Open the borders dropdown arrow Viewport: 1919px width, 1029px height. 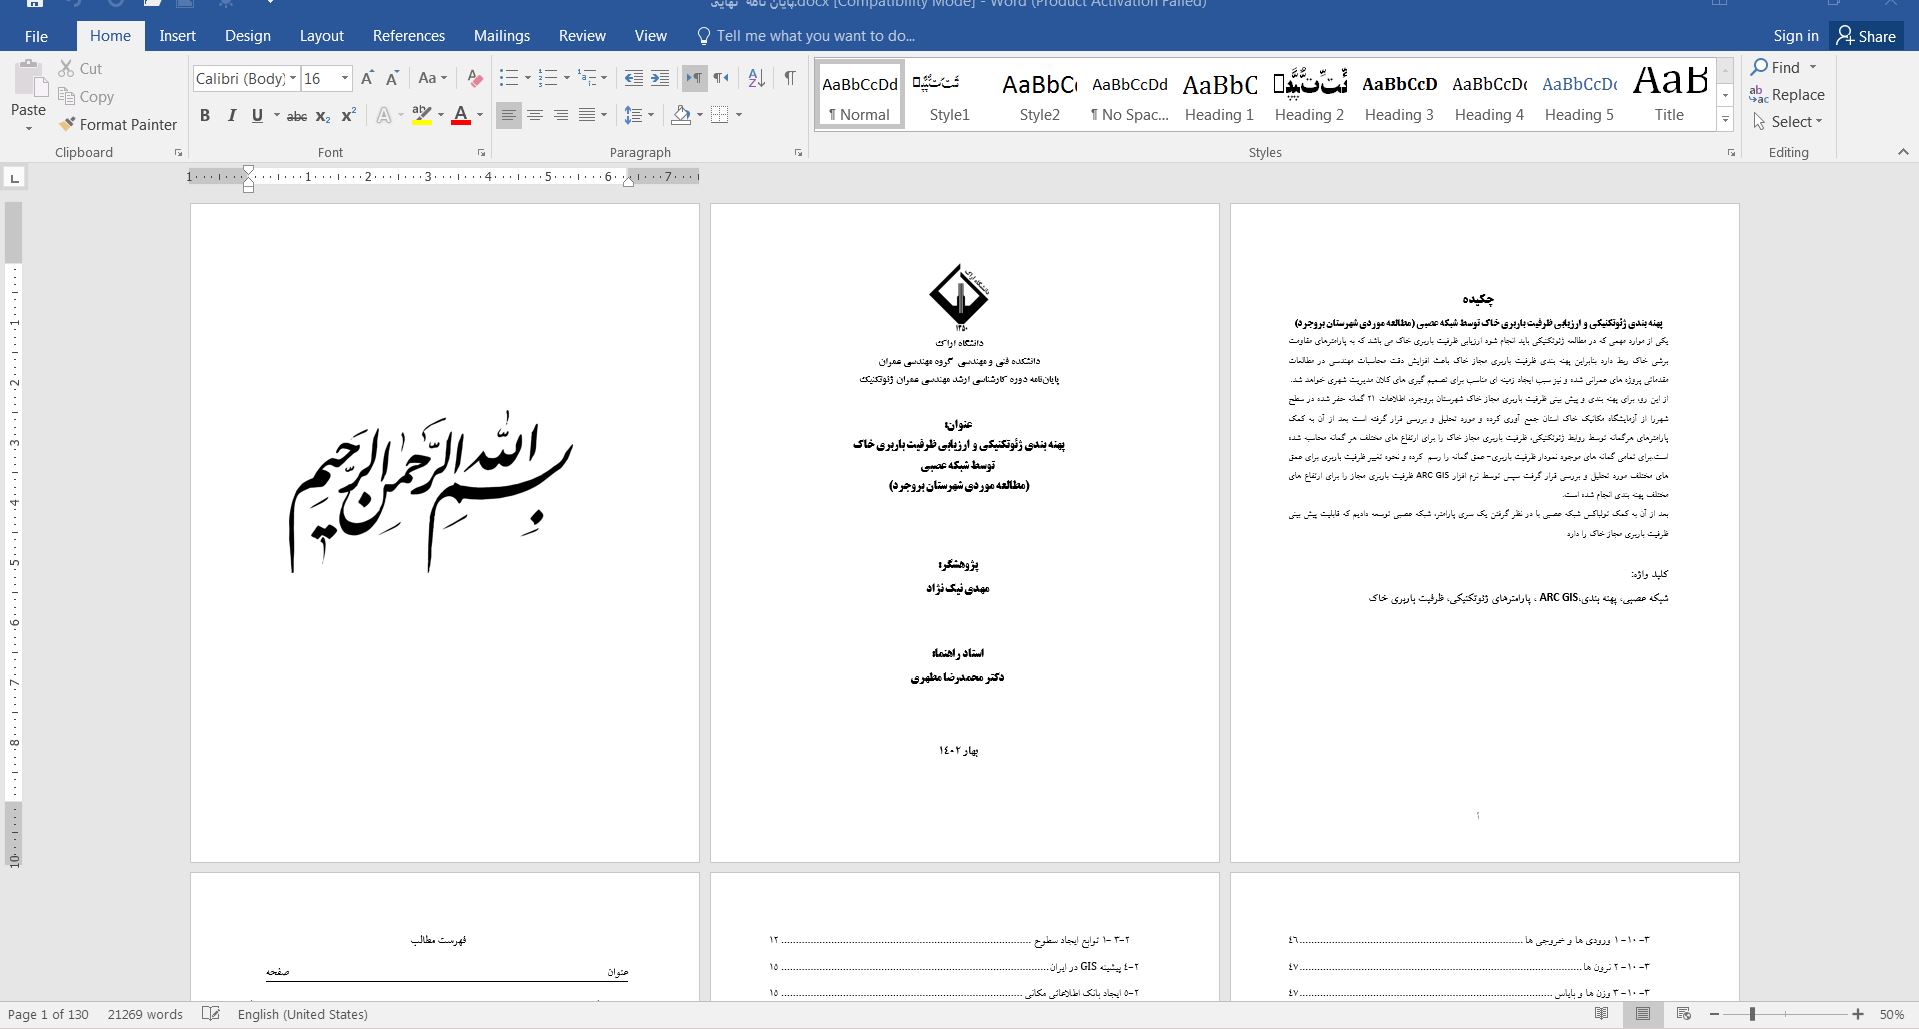coord(739,116)
